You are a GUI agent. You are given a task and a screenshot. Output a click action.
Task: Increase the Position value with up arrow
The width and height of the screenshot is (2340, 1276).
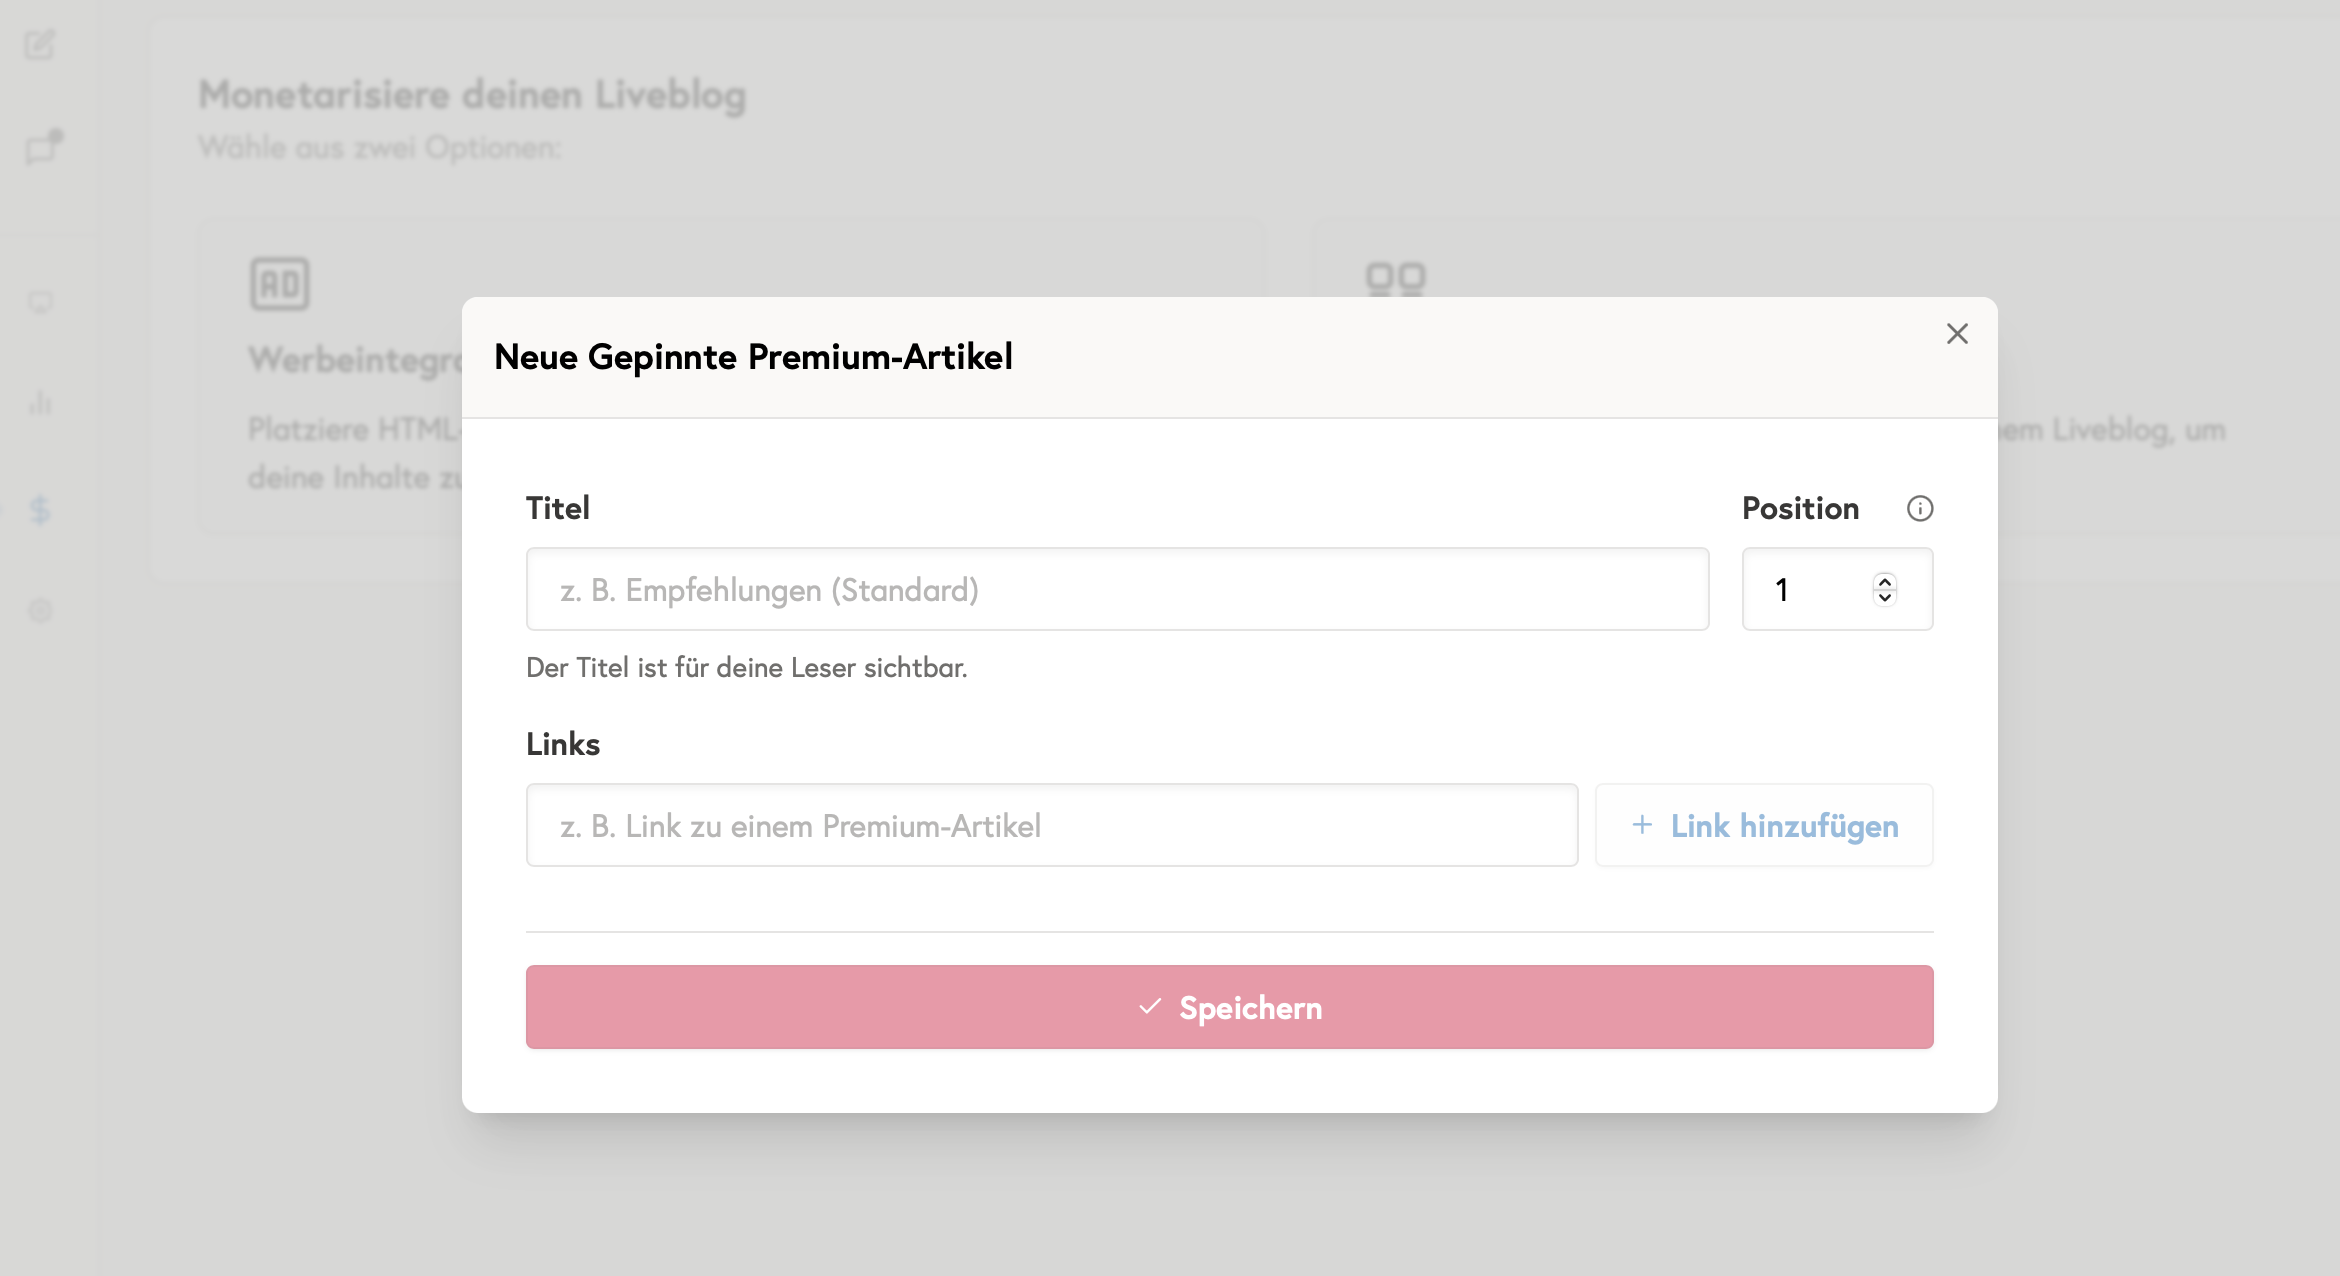pyautogui.click(x=1885, y=581)
